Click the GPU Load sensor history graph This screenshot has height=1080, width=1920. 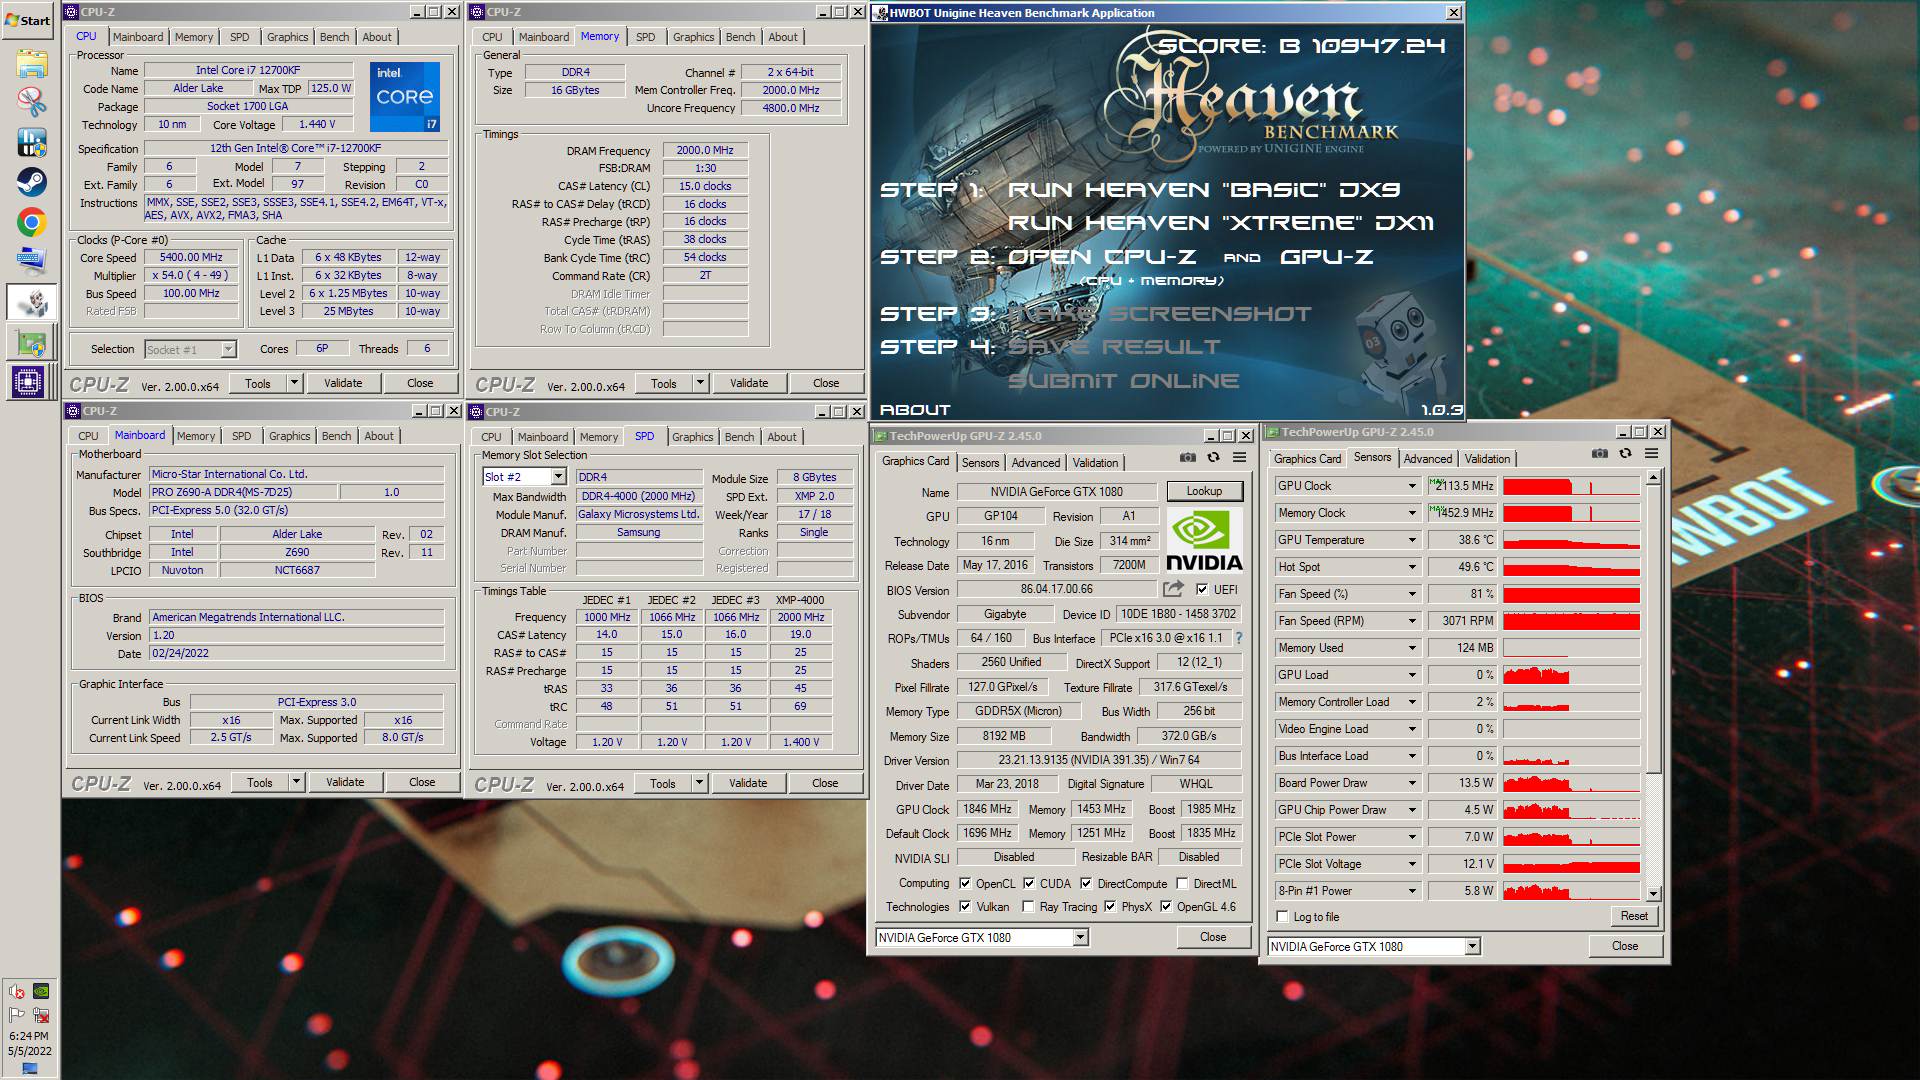(1571, 675)
